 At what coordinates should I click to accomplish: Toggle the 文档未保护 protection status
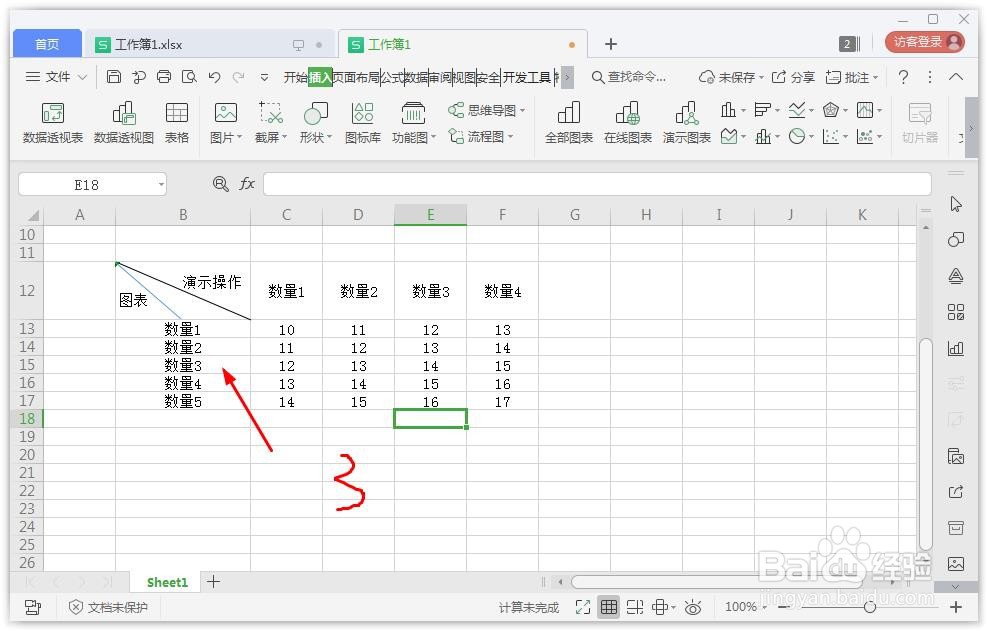click(x=107, y=607)
